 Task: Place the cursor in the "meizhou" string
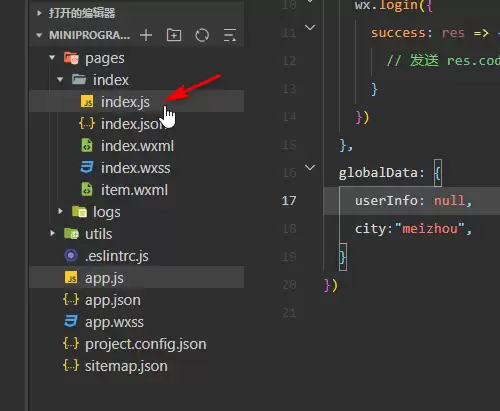[430, 229]
